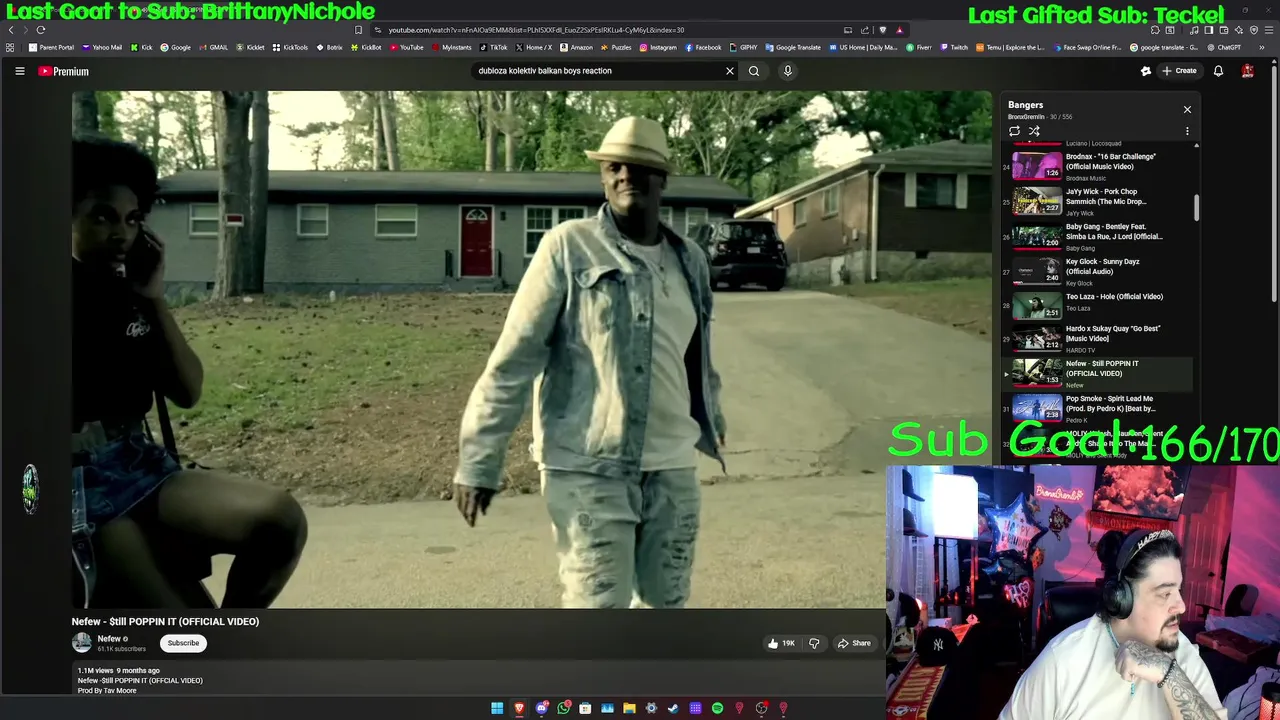Open the Facebook bookmark
The image size is (1280, 720).
click(x=703, y=47)
